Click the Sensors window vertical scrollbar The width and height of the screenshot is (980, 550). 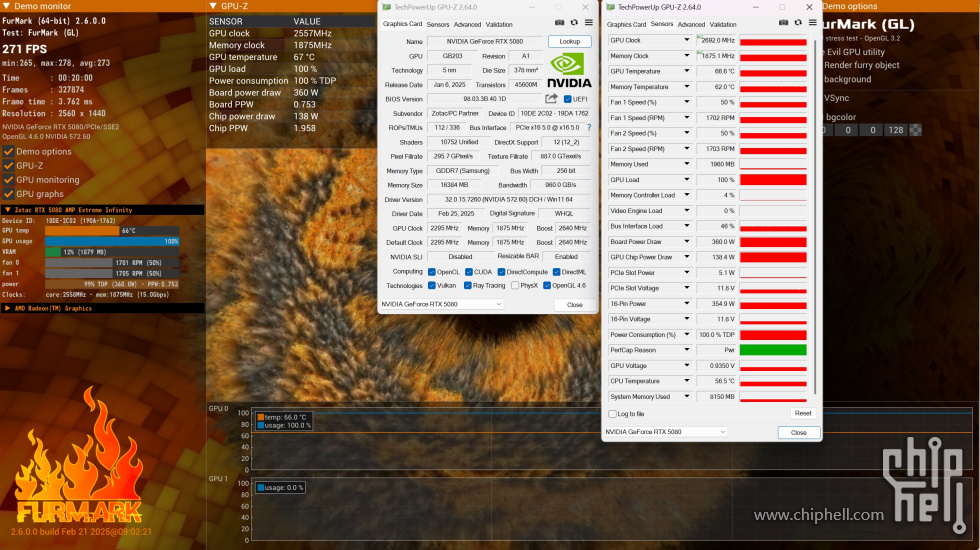[815, 216]
